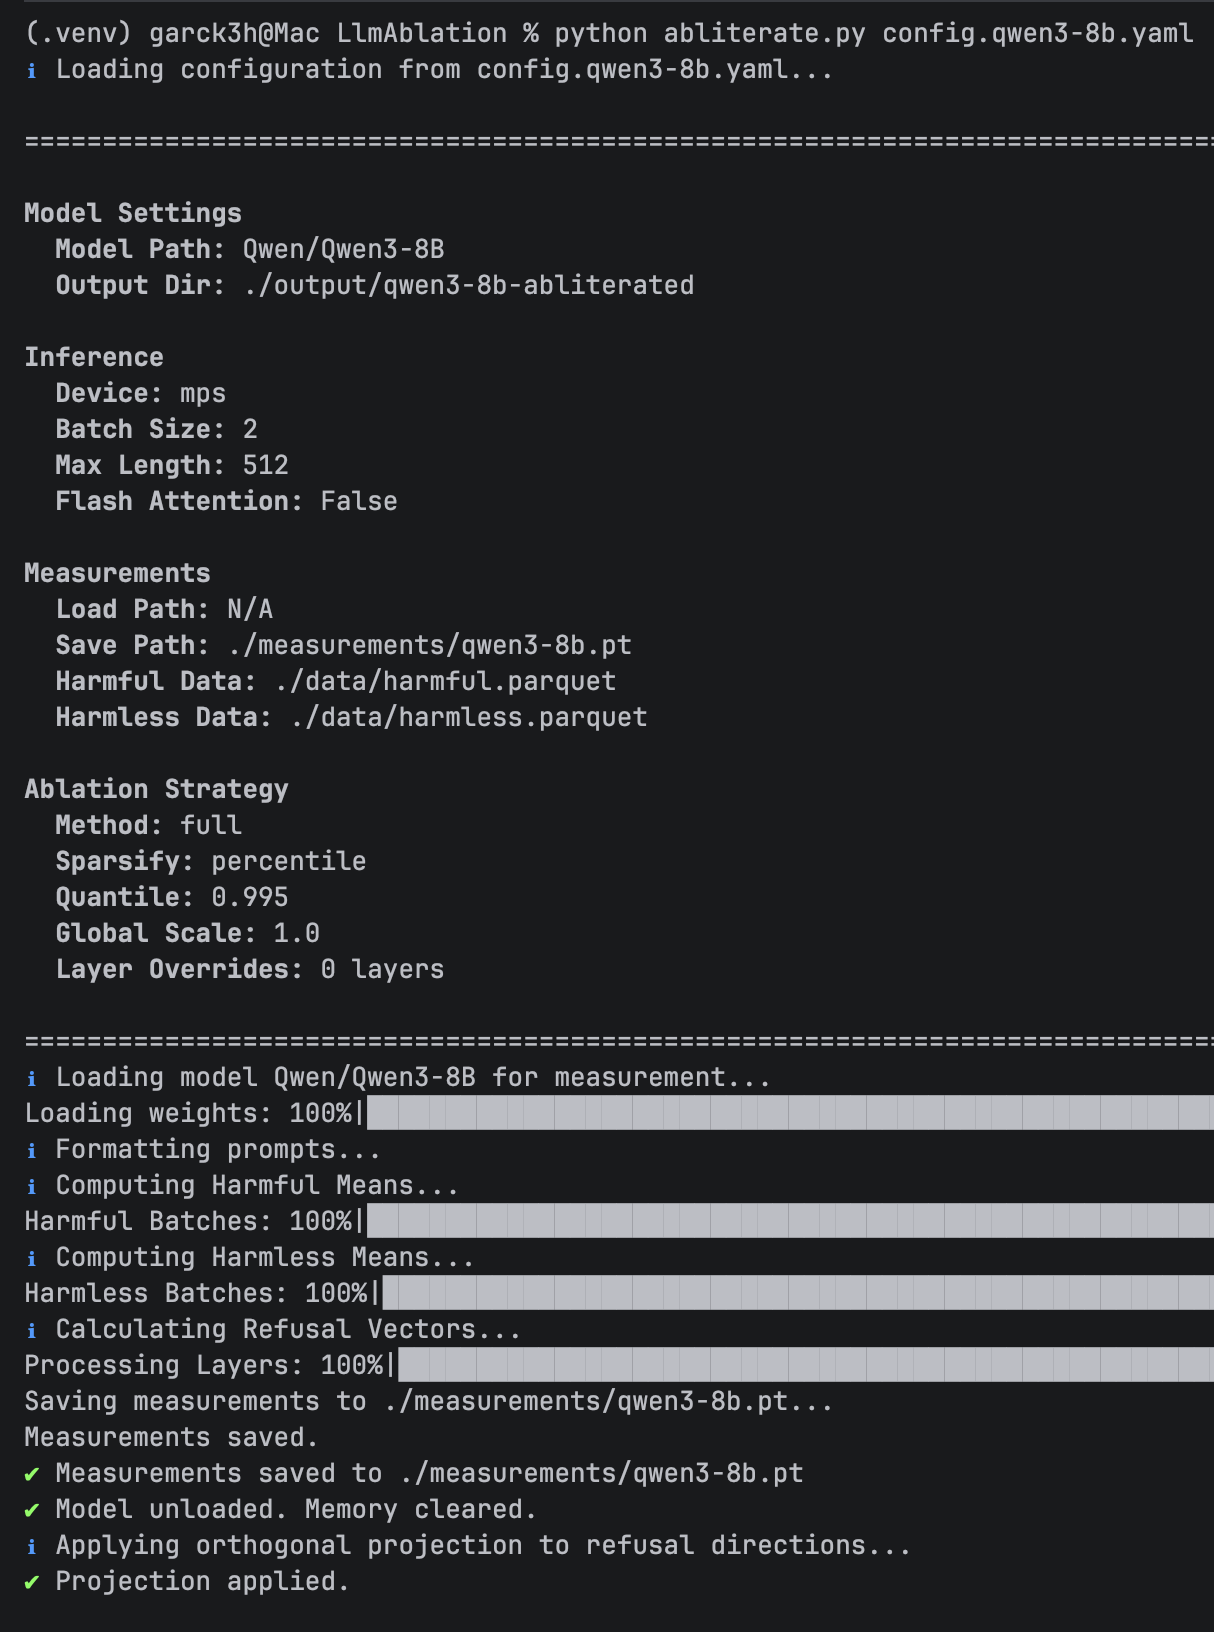
Task: Click info icon beside Loading configuration line
Action: pyautogui.click(x=32, y=71)
